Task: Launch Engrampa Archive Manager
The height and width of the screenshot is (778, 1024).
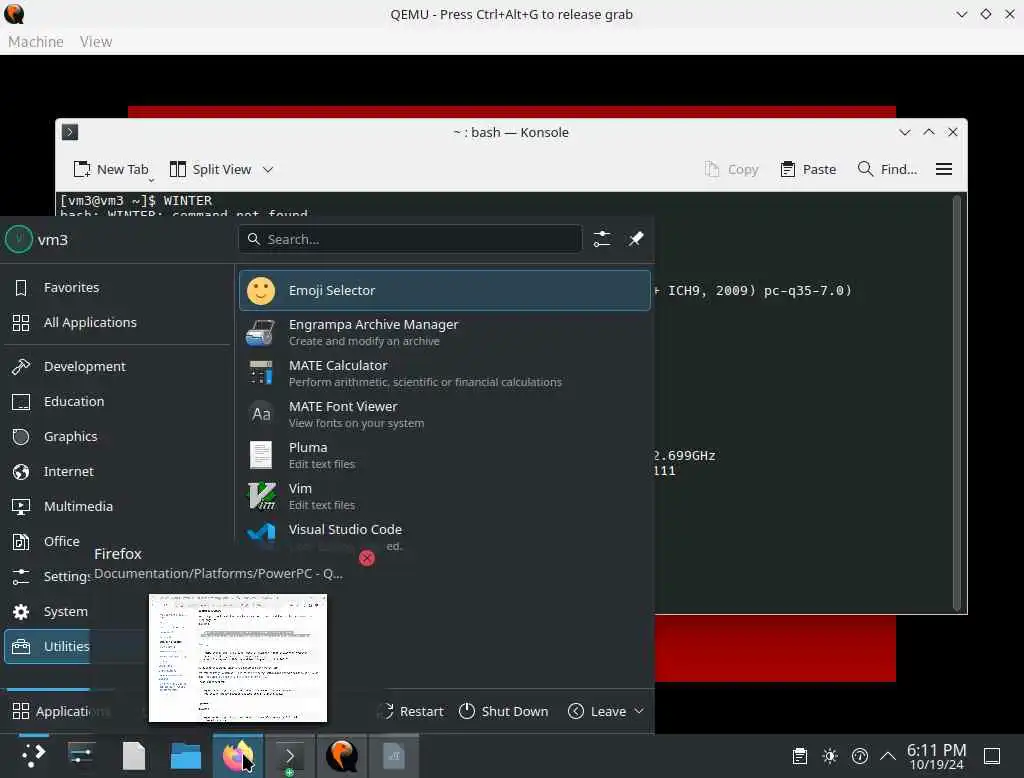Action: pyautogui.click(x=445, y=332)
